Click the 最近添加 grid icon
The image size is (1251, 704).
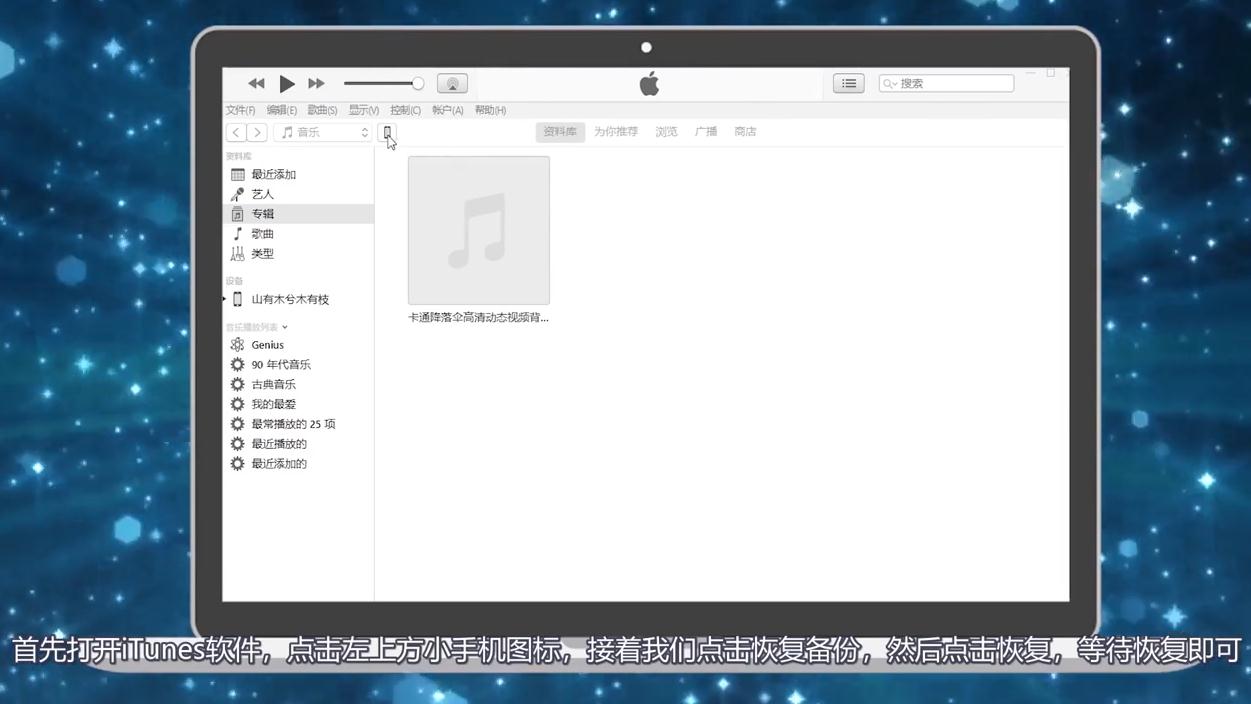point(237,174)
